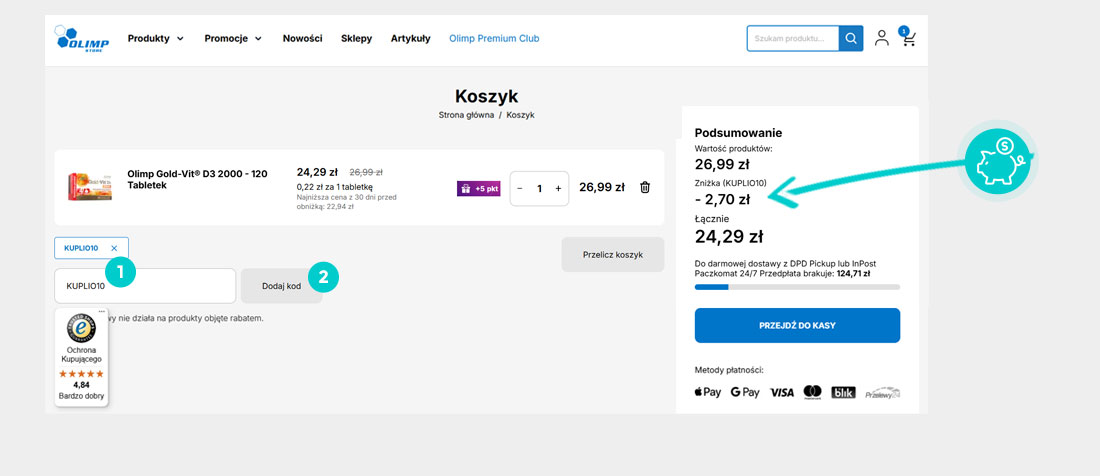This screenshot has height=476, width=1100.
Task: Click the purple +5 pkt gift badge
Action: pyautogui.click(x=478, y=188)
